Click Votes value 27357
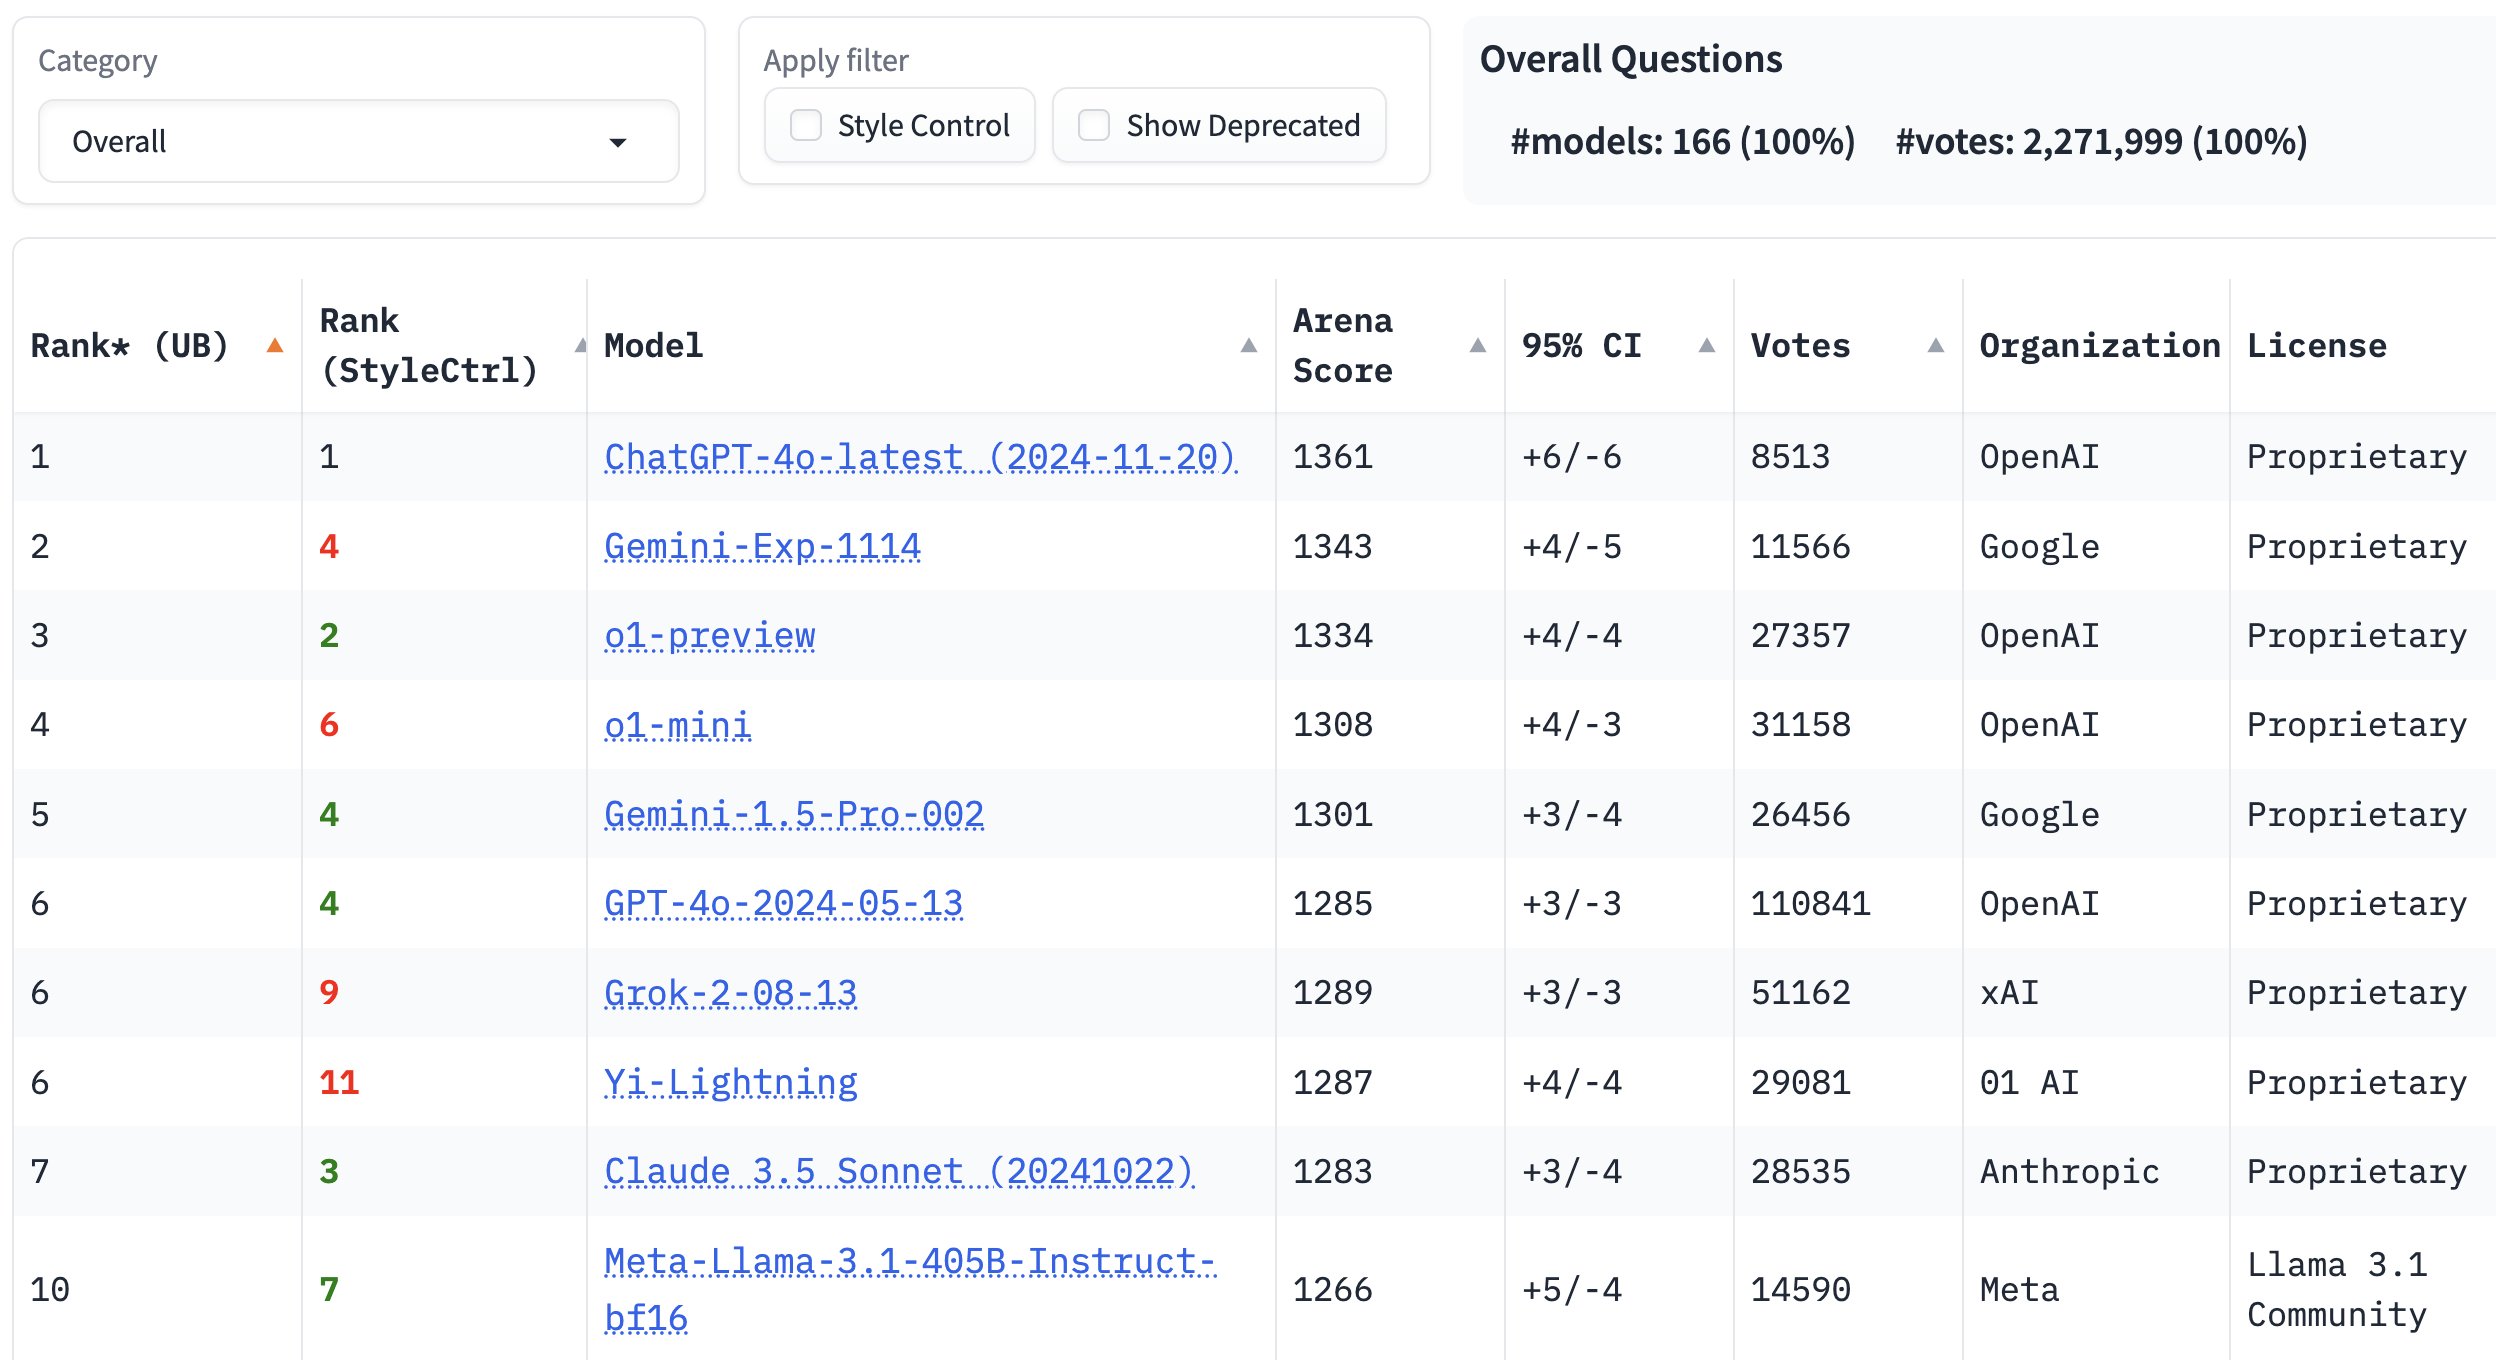 (1800, 636)
